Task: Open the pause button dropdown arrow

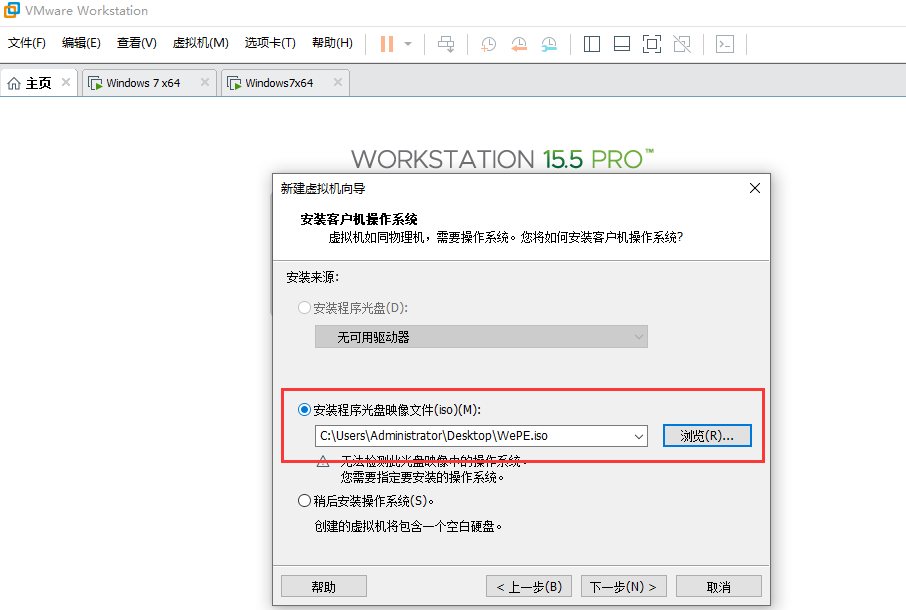Action: coord(408,44)
